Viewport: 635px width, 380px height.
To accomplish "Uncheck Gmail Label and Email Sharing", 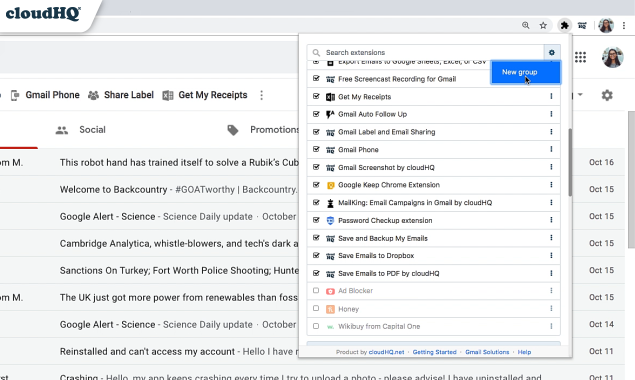I will pos(316,132).
